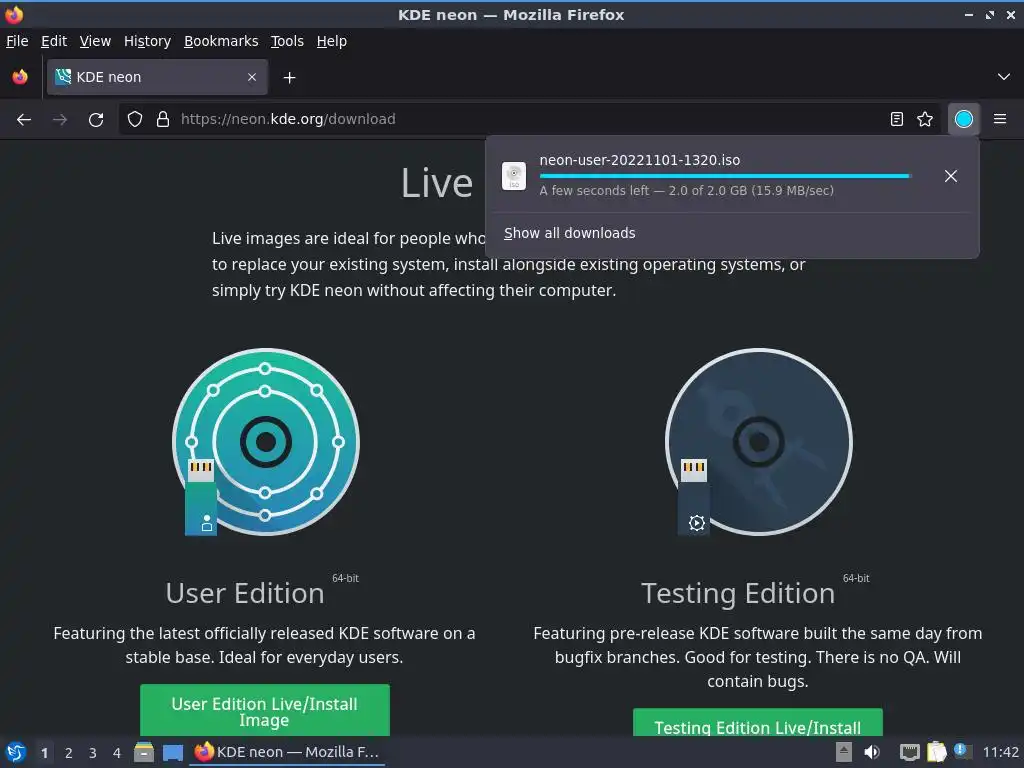Click Show all downloads
The width and height of the screenshot is (1024, 768).
(x=569, y=233)
